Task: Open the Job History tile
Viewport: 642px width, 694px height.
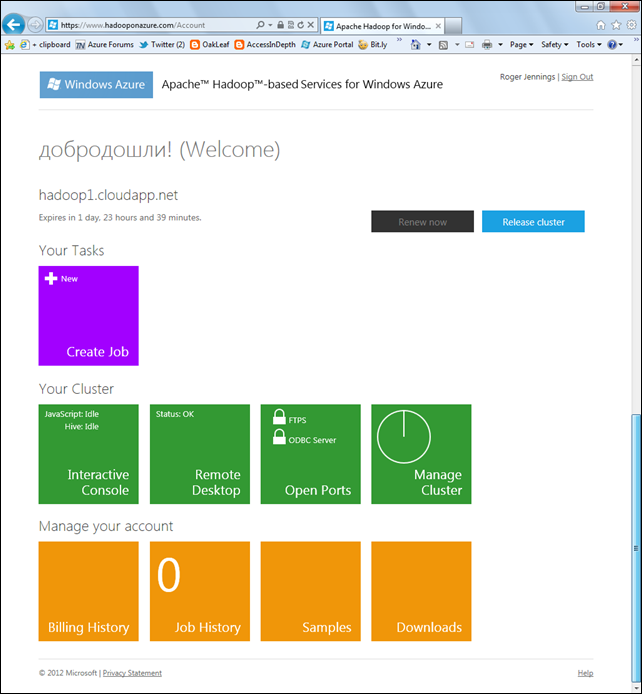Action: pos(200,591)
